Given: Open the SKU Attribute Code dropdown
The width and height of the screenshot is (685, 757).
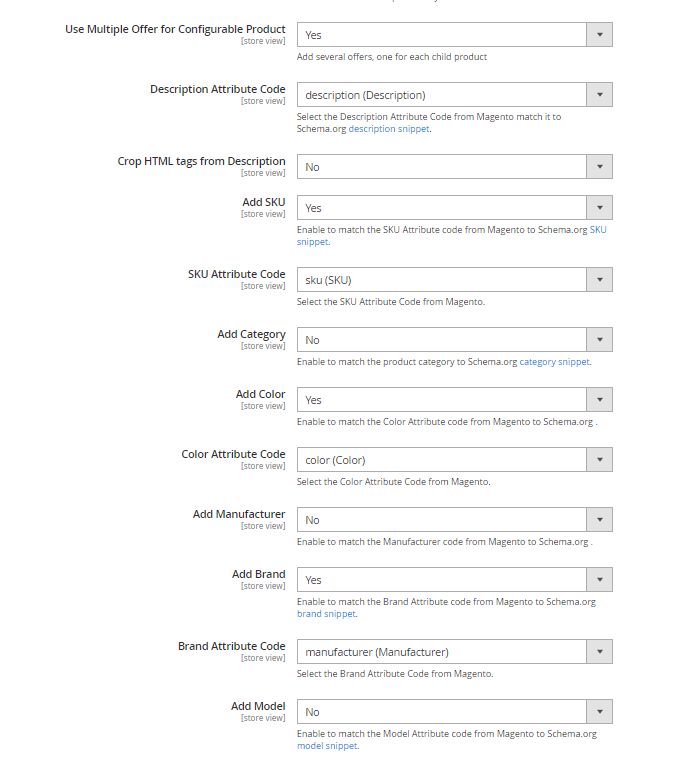Looking at the screenshot, I should pos(454,280).
